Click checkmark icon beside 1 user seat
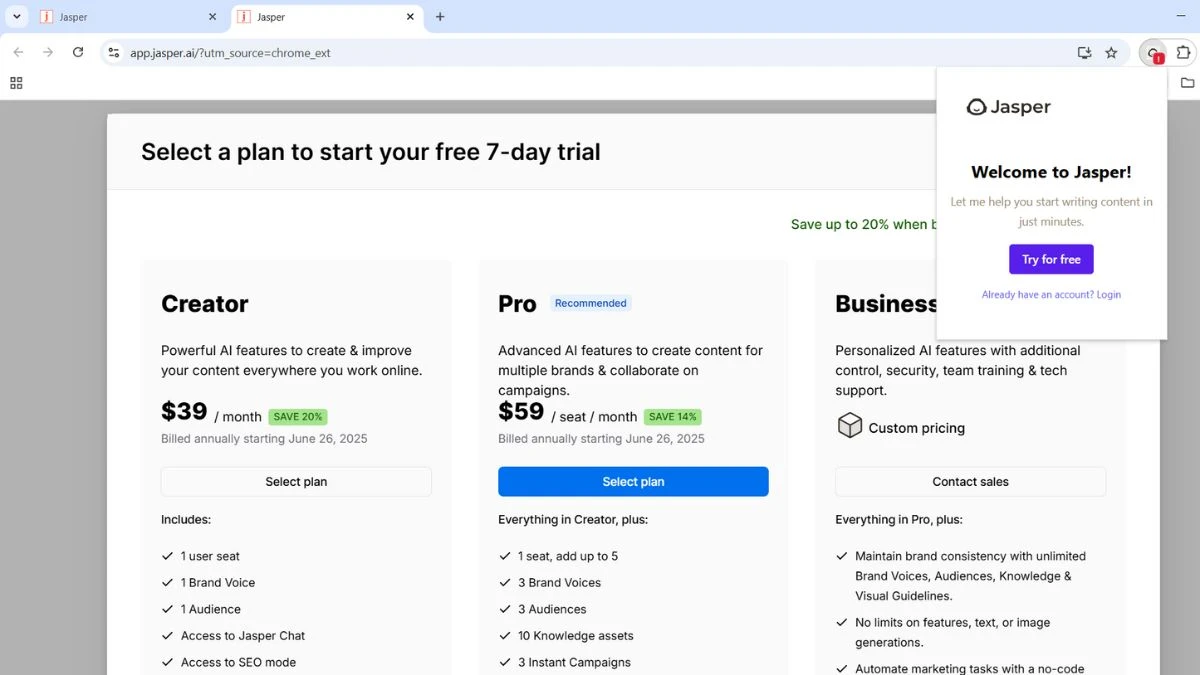 click(x=167, y=556)
